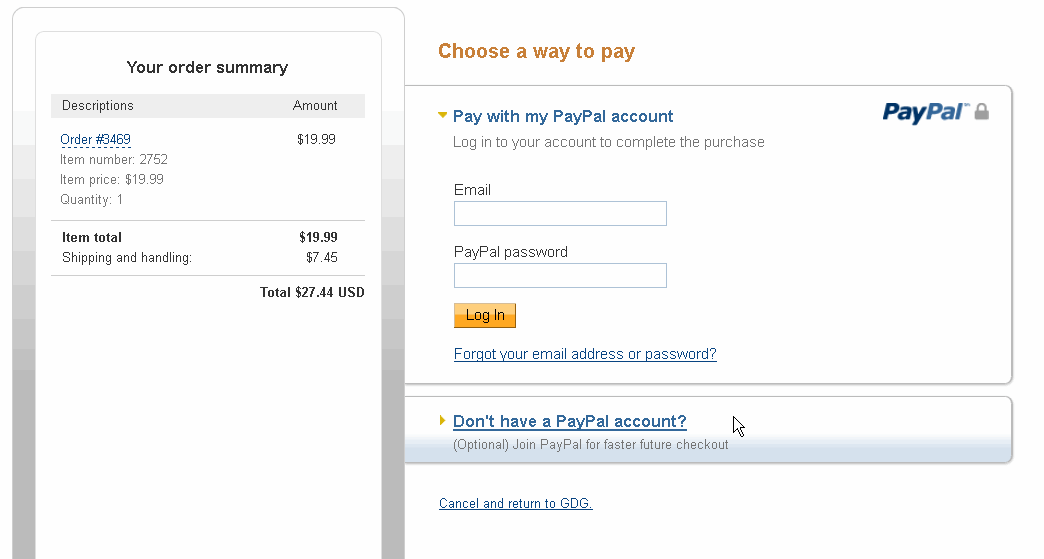
Task: Click the Amount column header
Action: click(x=315, y=105)
